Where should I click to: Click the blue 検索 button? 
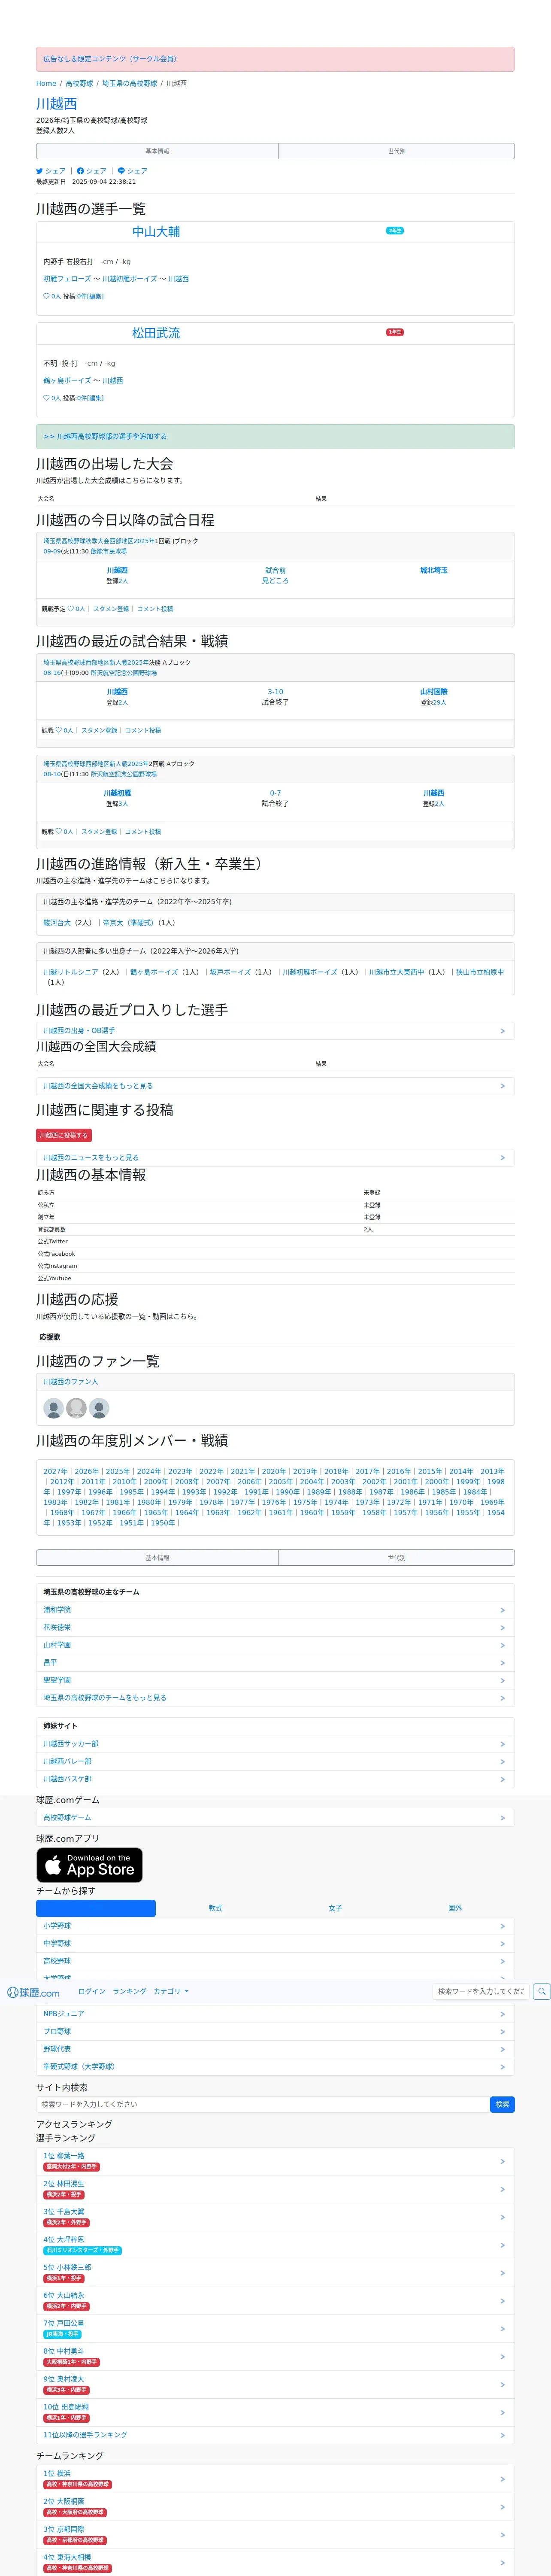503,2104
